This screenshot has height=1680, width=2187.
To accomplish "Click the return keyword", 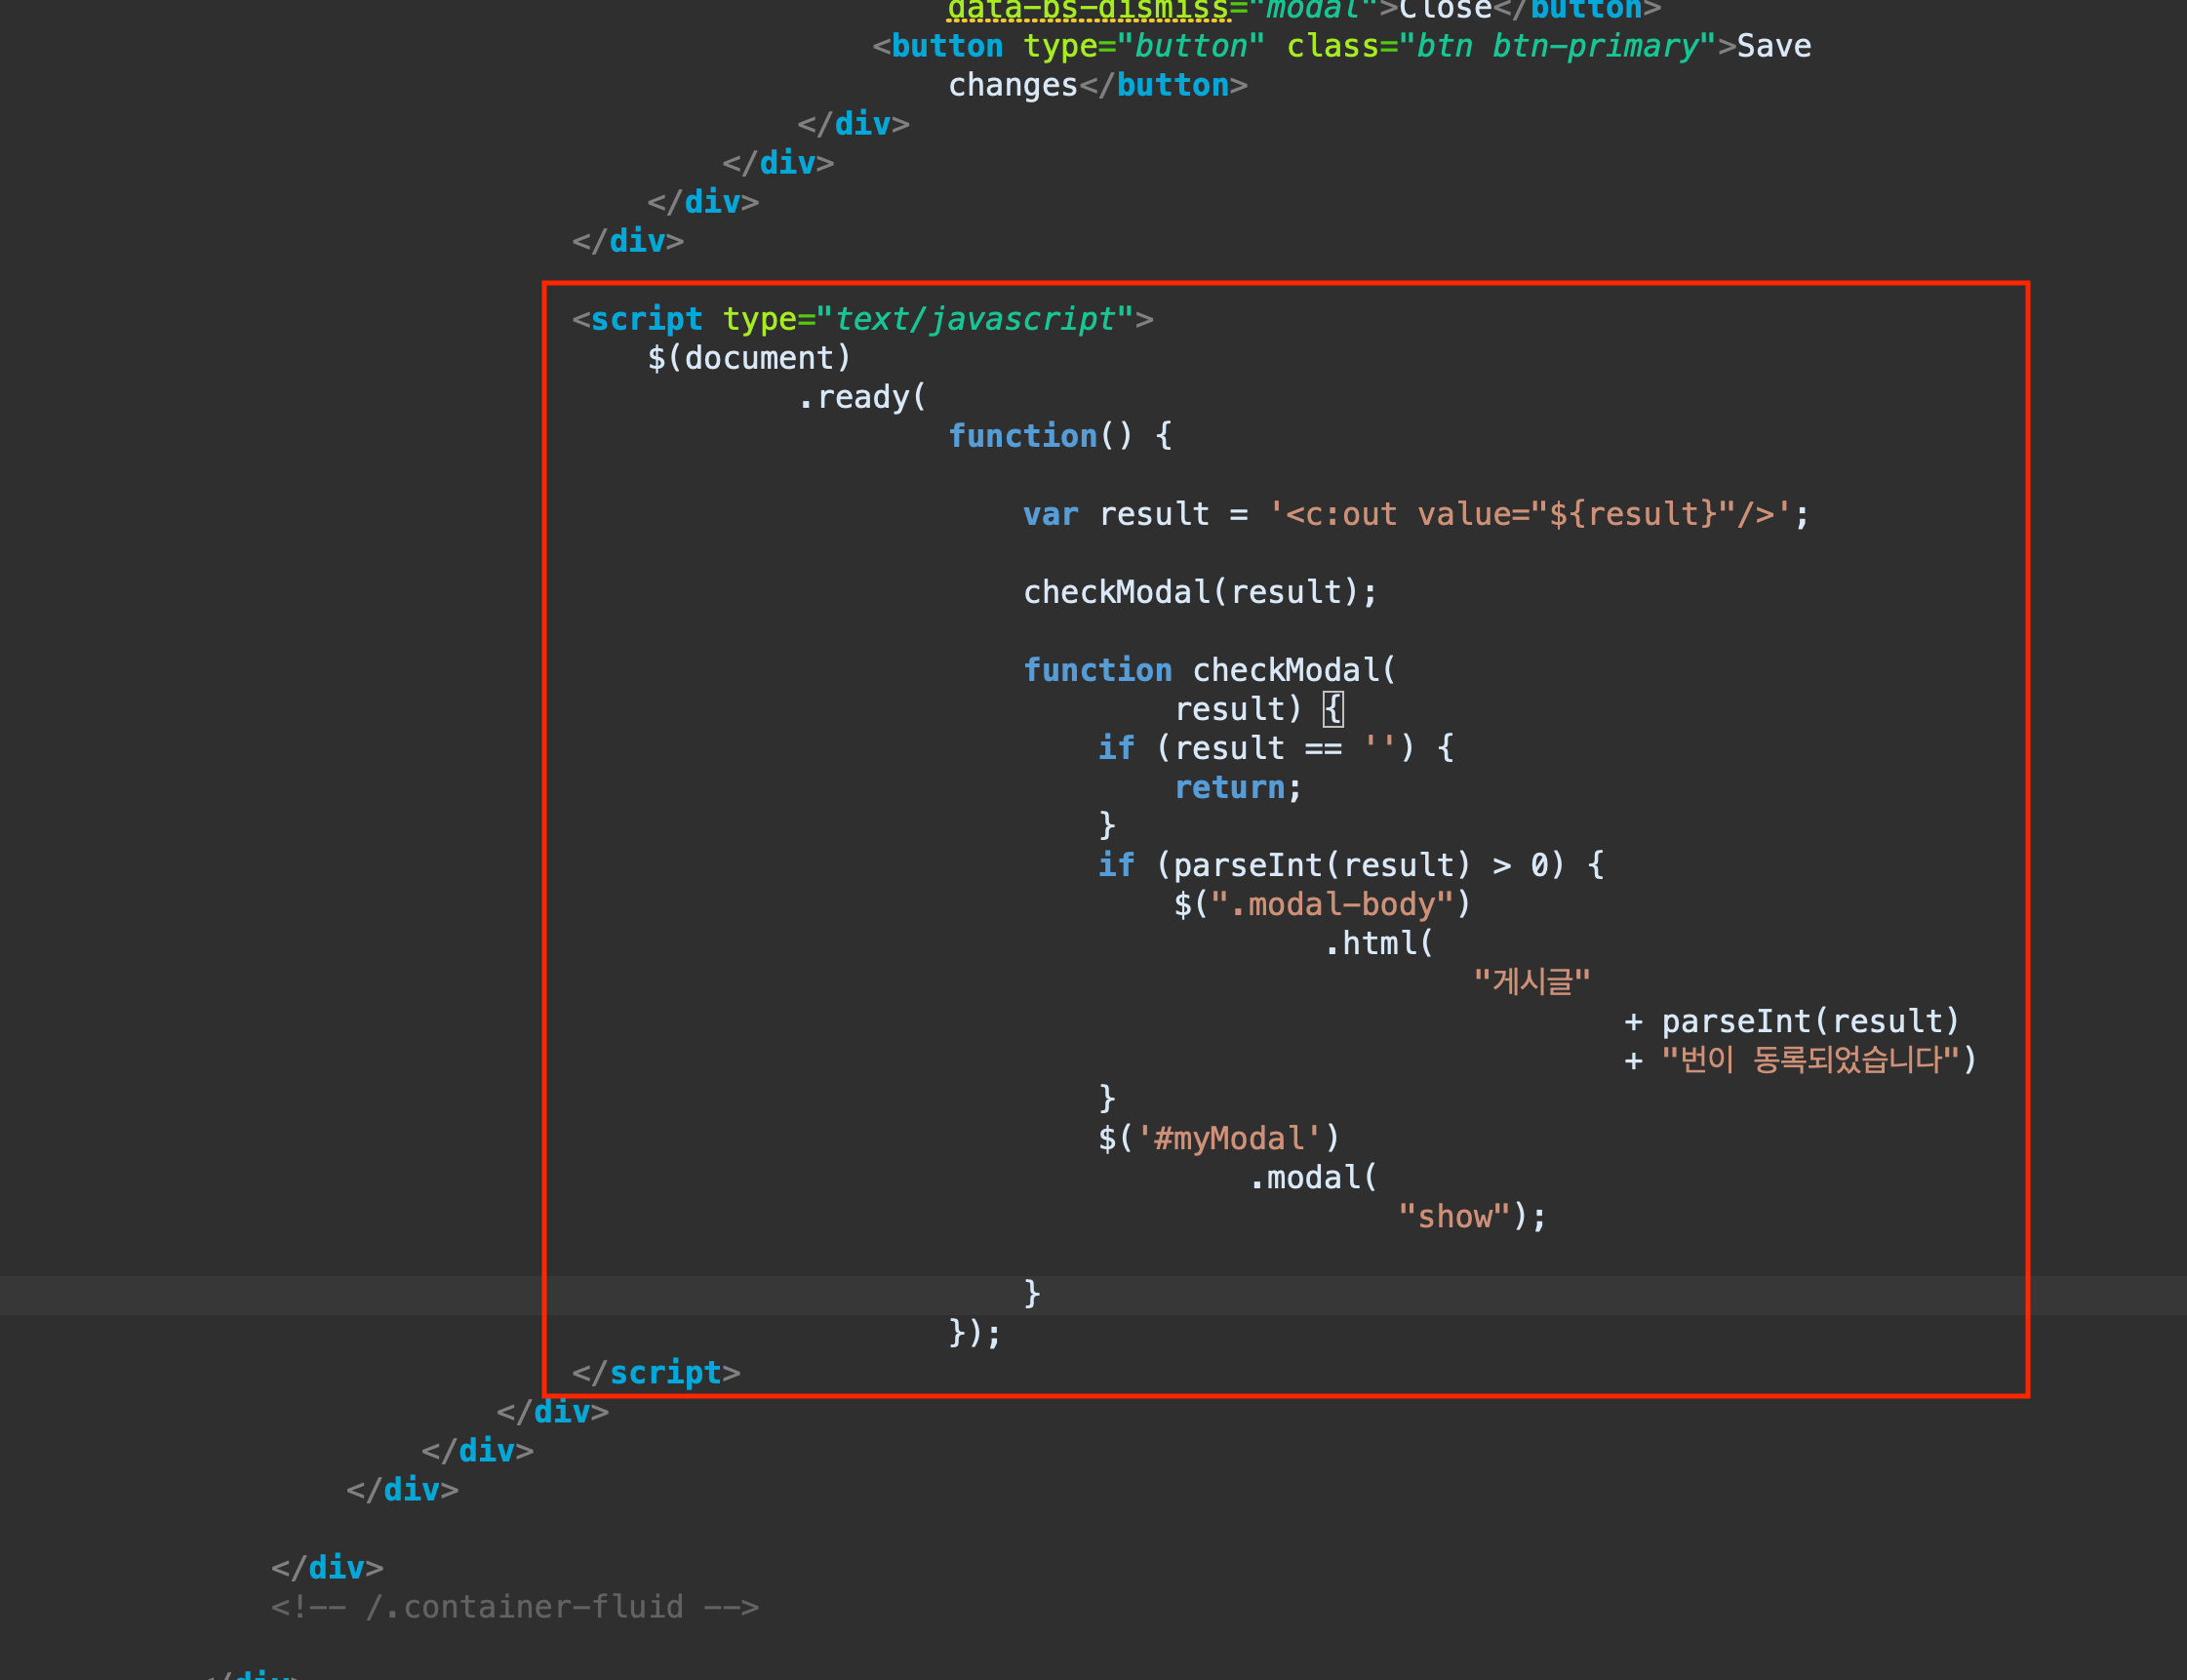I will click(1229, 787).
